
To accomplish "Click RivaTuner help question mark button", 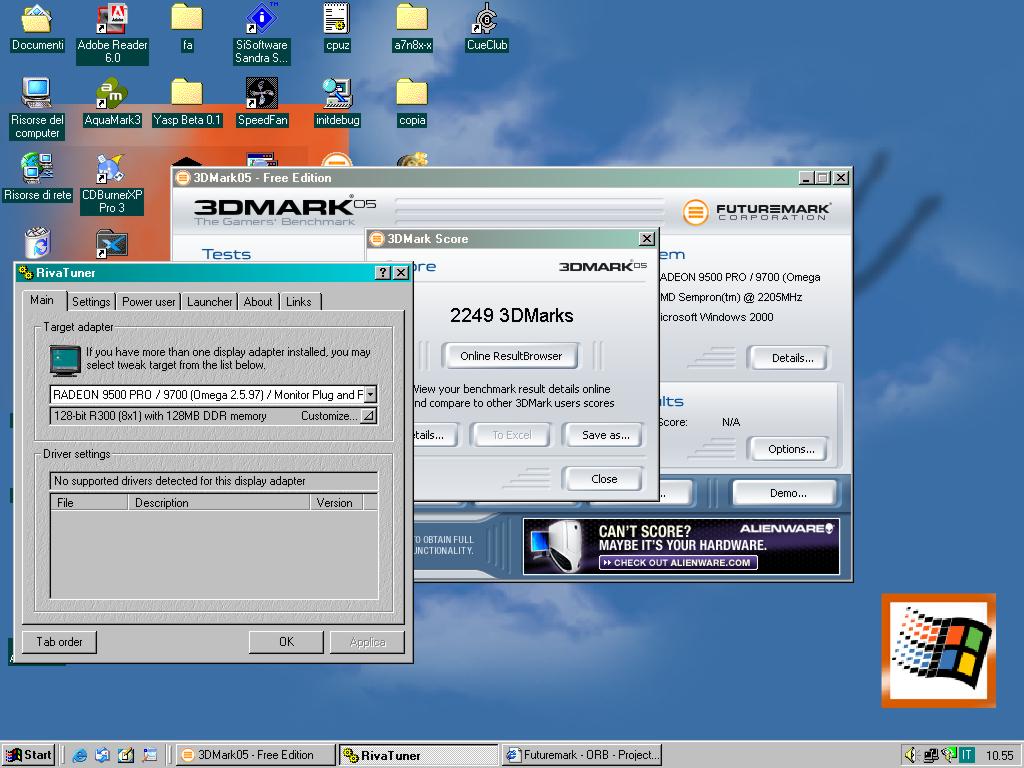I will click(383, 272).
